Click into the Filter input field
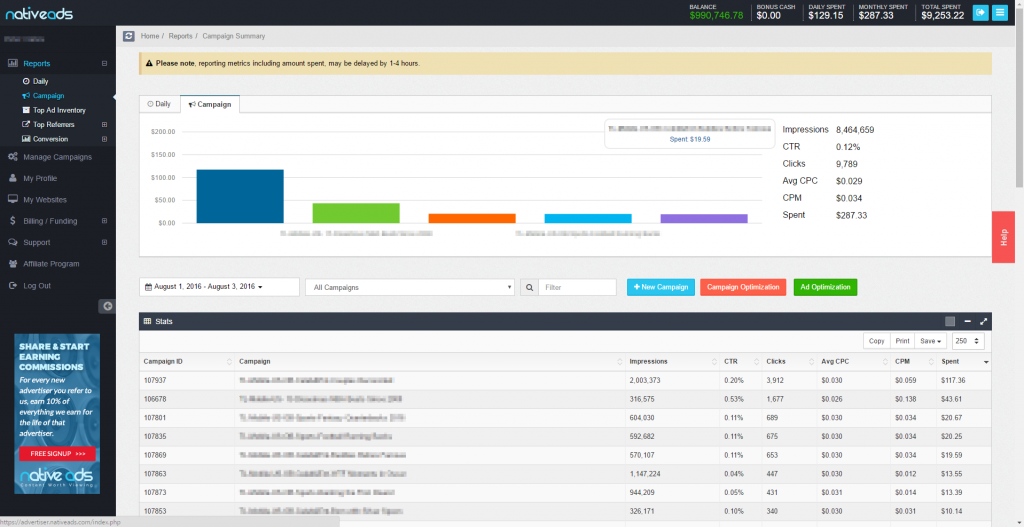This screenshot has height=527, width=1024. [x=577, y=287]
